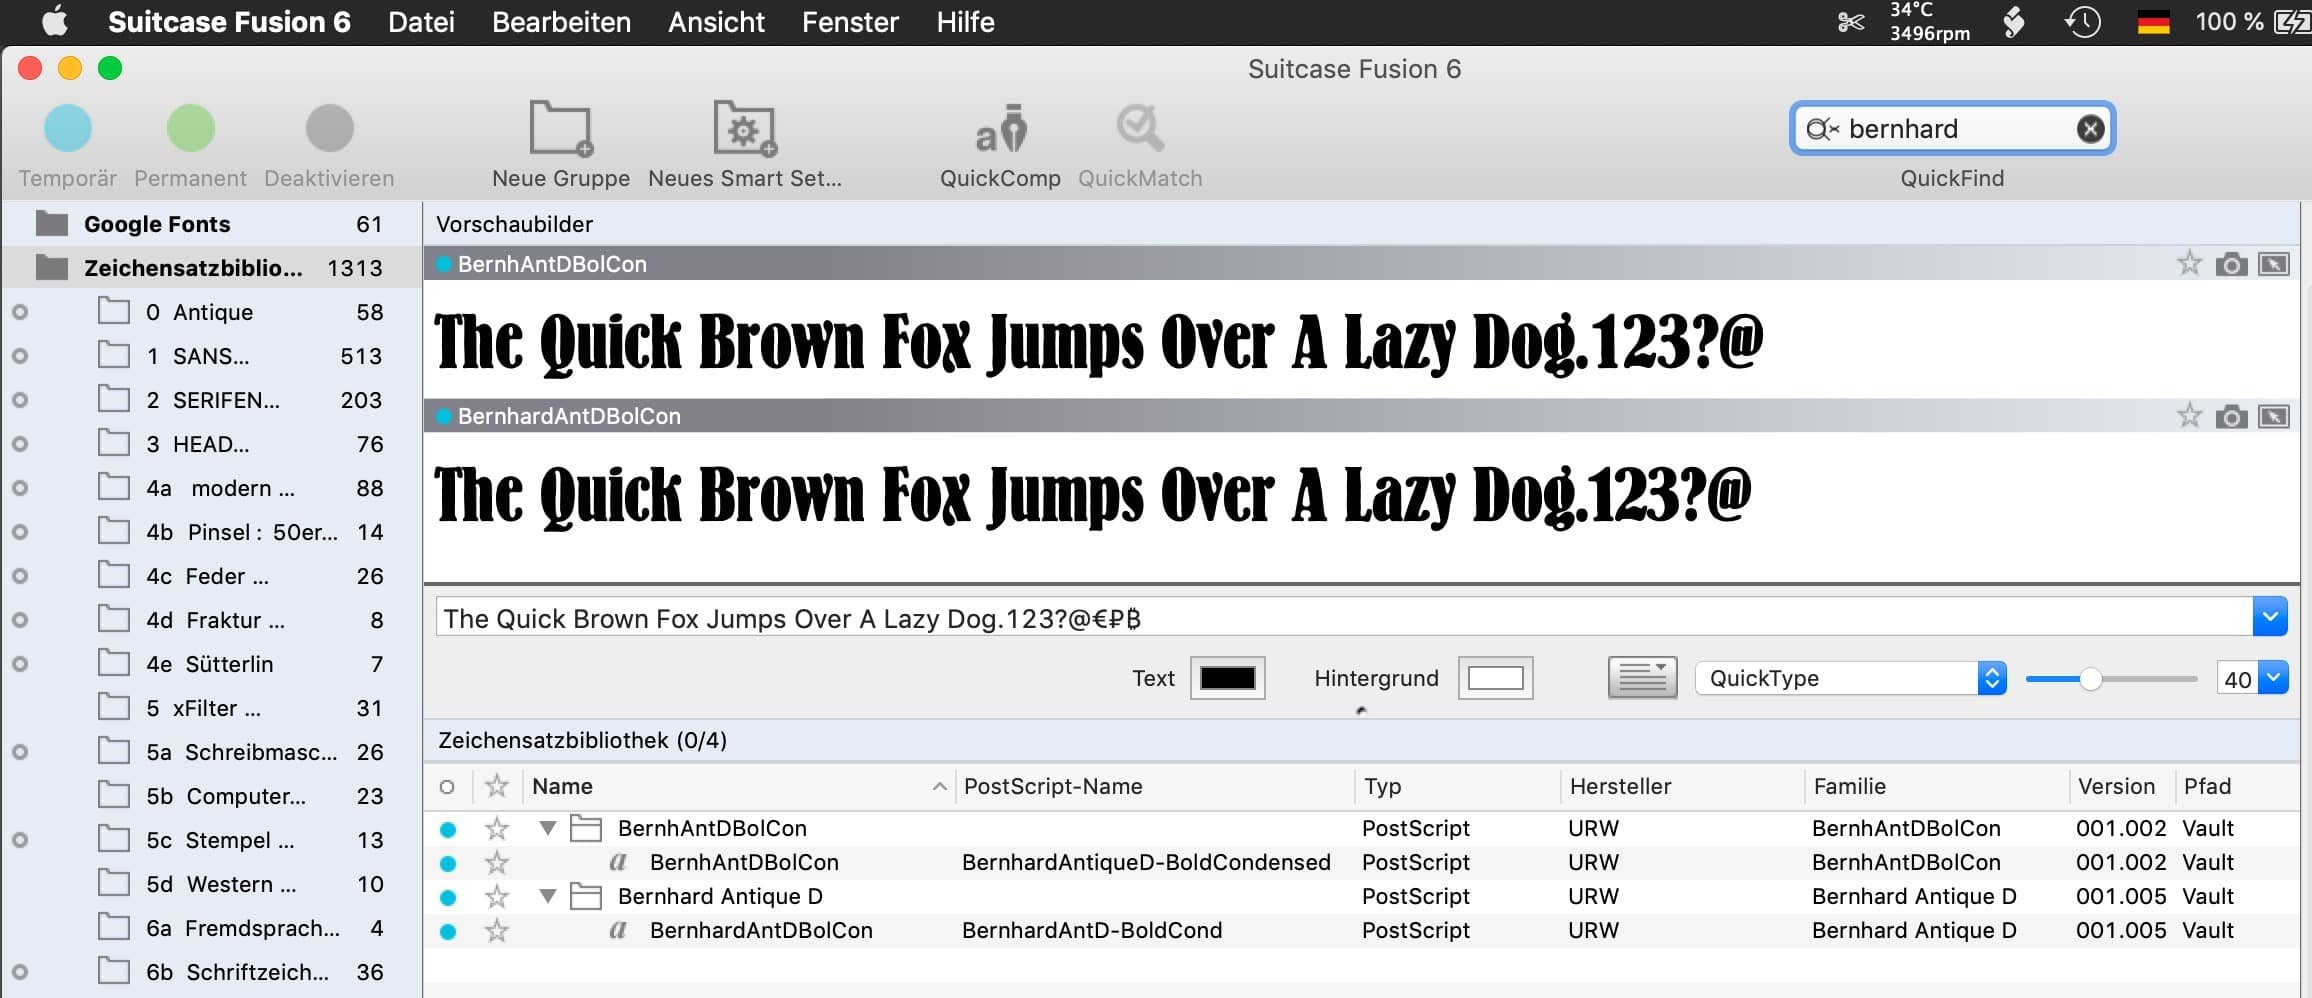
Task: Click the German flag input source icon
Action: [2153, 22]
